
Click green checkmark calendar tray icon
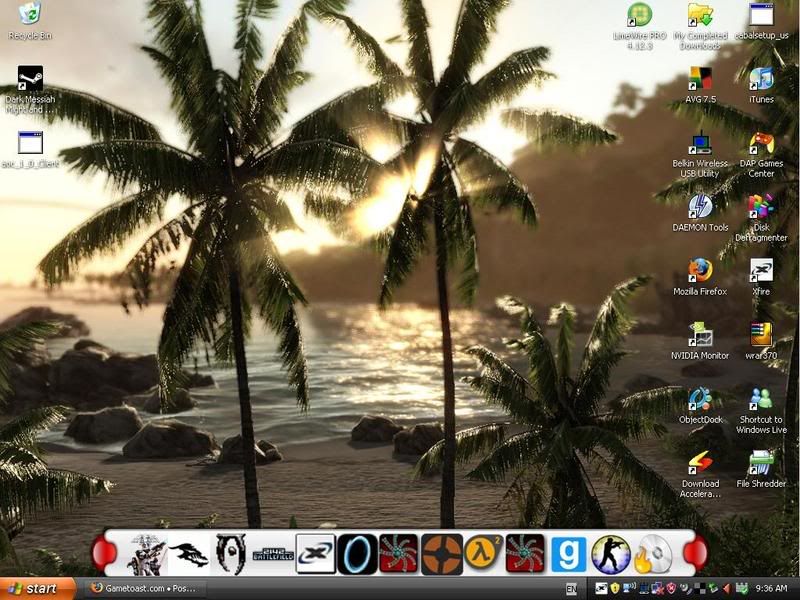[741, 589]
